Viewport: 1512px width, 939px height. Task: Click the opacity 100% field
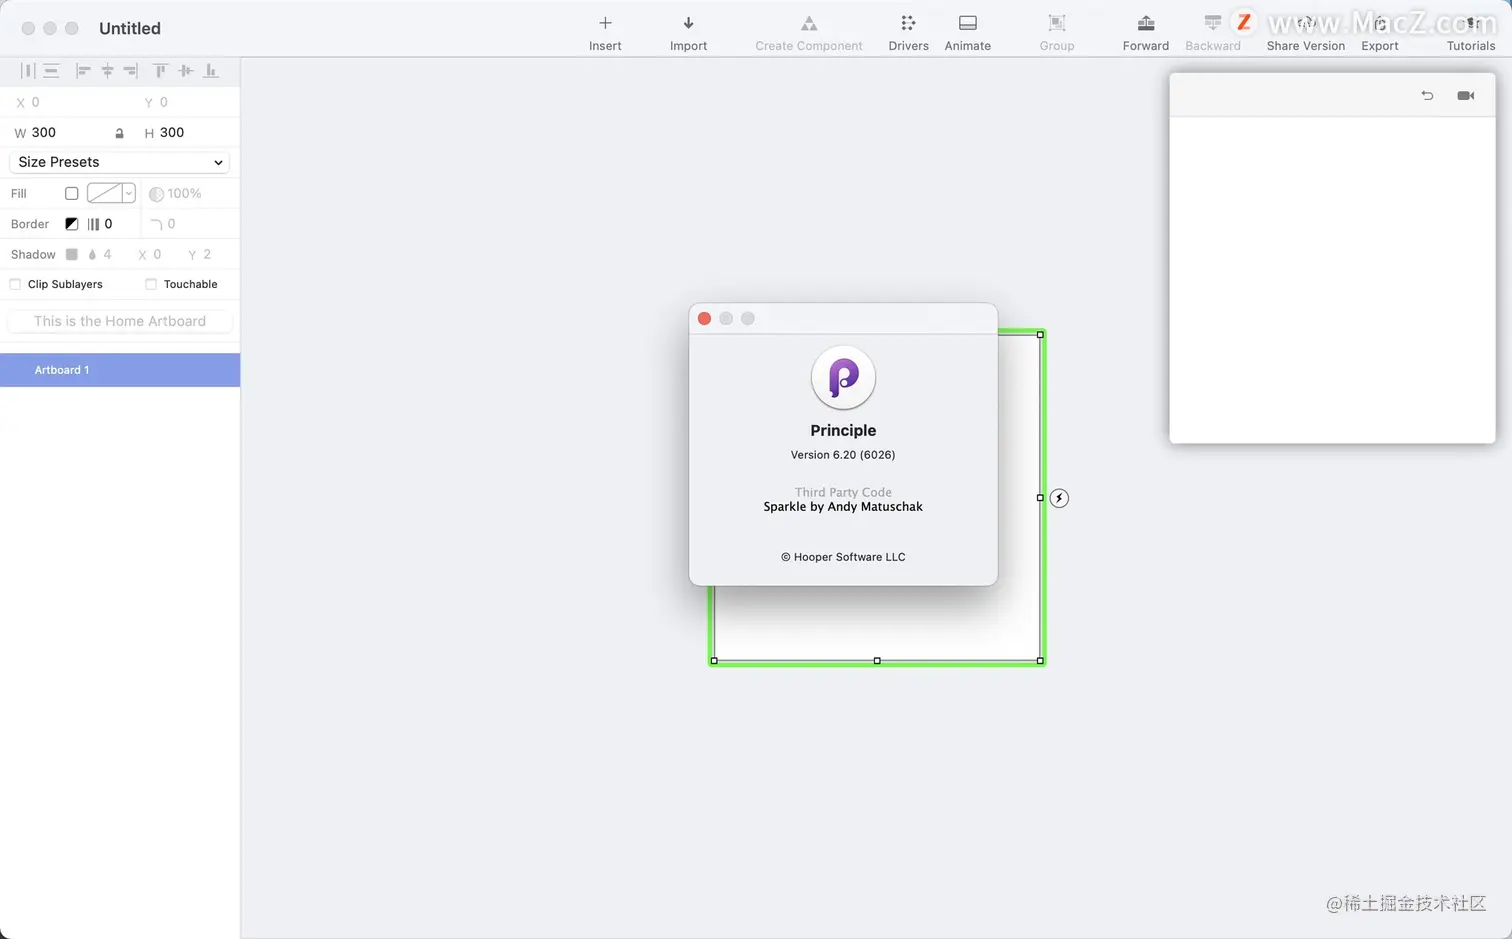point(185,194)
